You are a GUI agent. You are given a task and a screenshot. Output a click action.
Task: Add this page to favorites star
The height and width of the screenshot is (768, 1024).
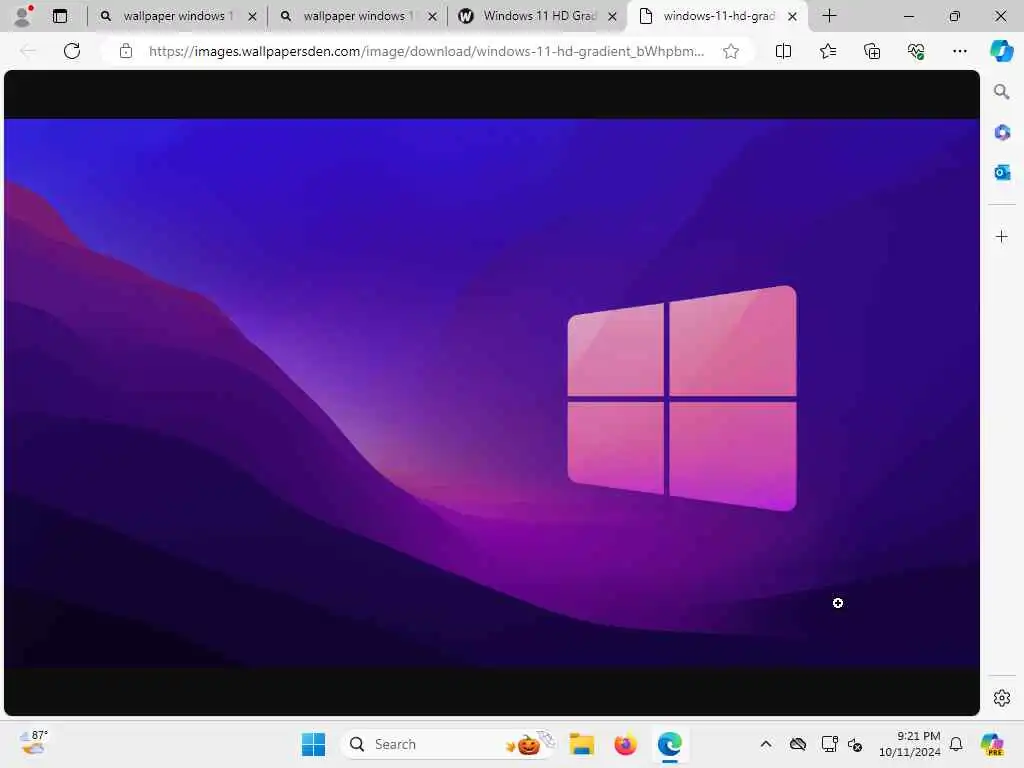[x=731, y=51]
